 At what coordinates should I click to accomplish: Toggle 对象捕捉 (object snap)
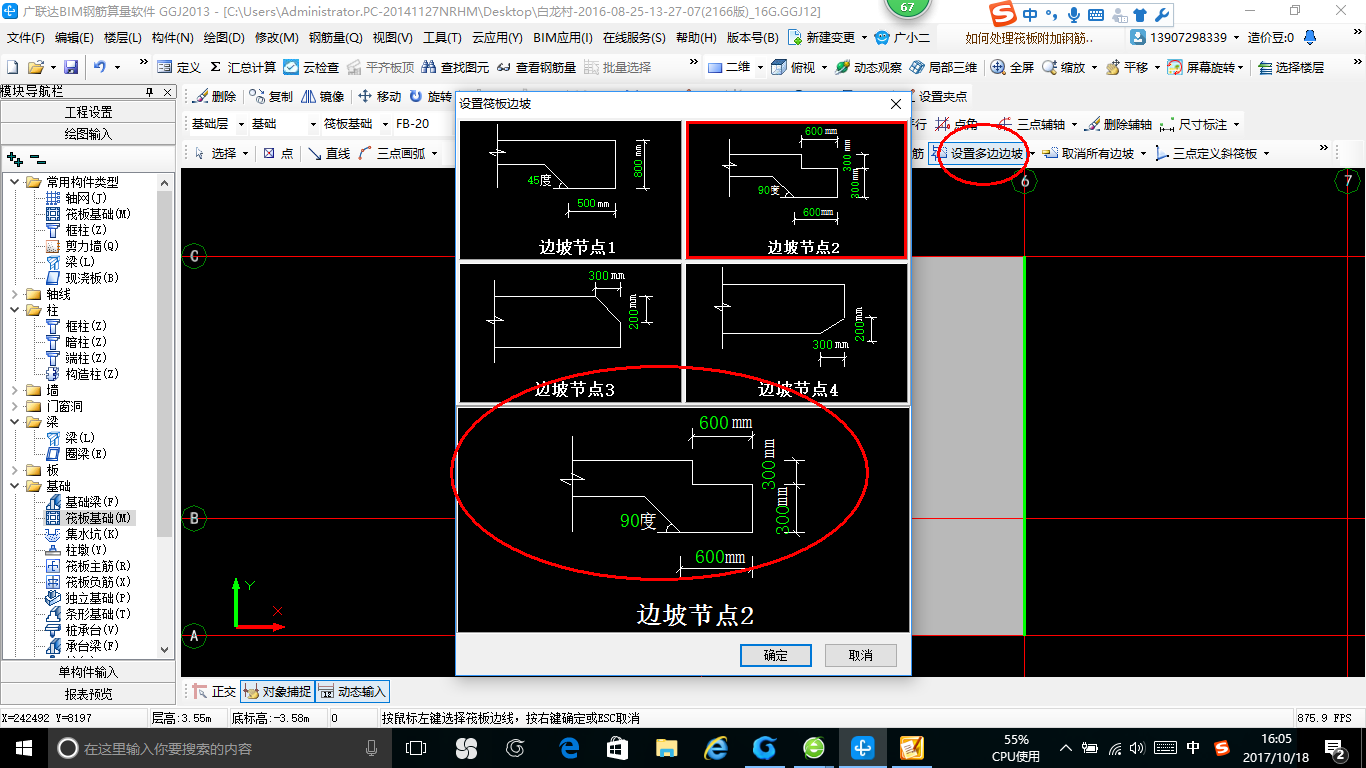pyautogui.click(x=277, y=691)
